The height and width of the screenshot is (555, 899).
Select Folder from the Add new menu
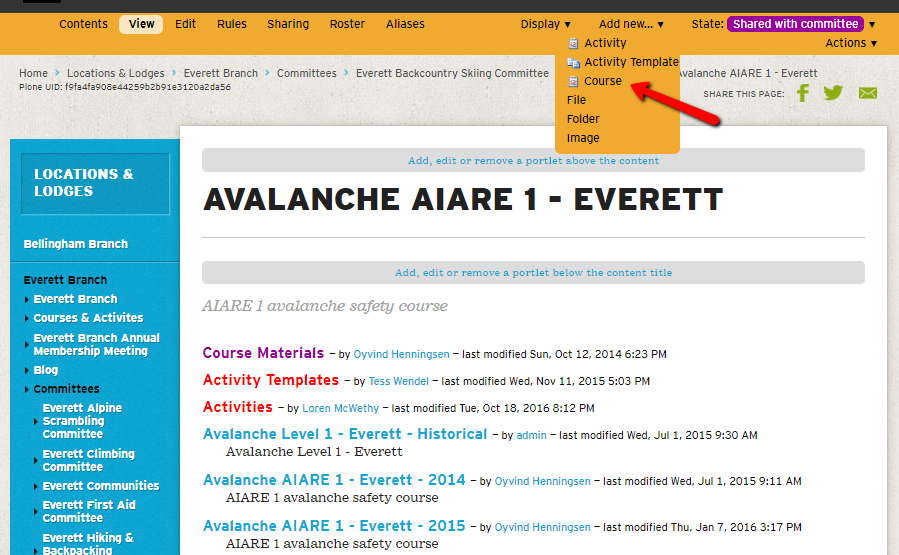(x=583, y=119)
